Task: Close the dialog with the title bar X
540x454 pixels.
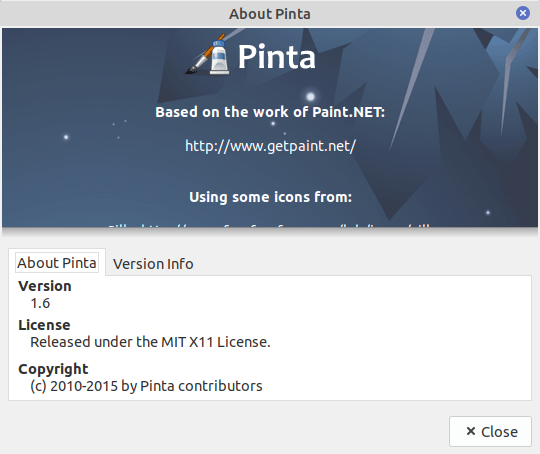Action: [522, 13]
